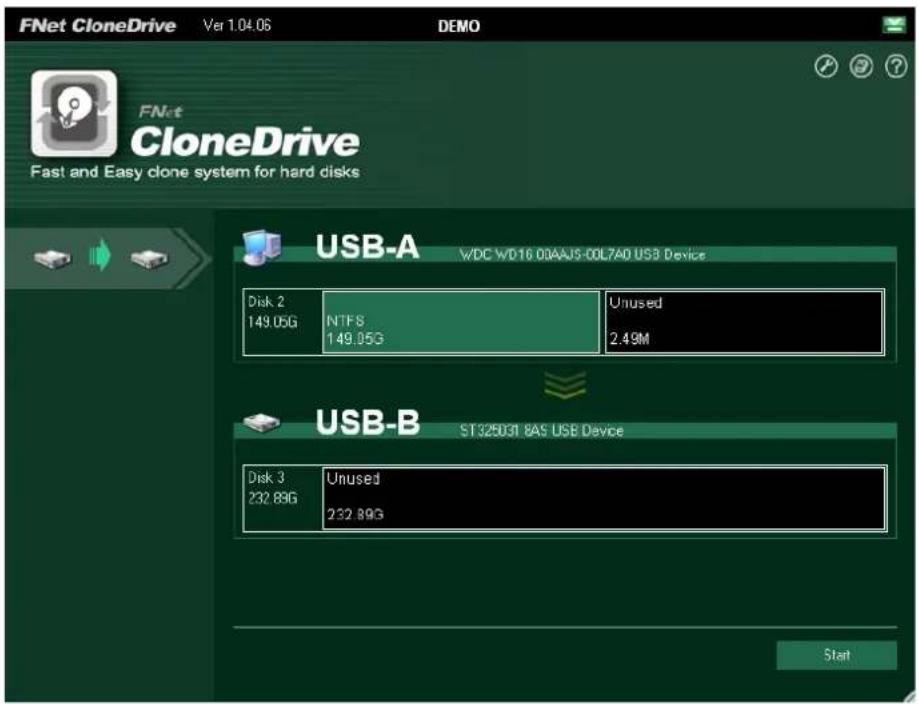Minimize the app using the green title bar icon
Viewport: 918px width, 704px height.
893,25
